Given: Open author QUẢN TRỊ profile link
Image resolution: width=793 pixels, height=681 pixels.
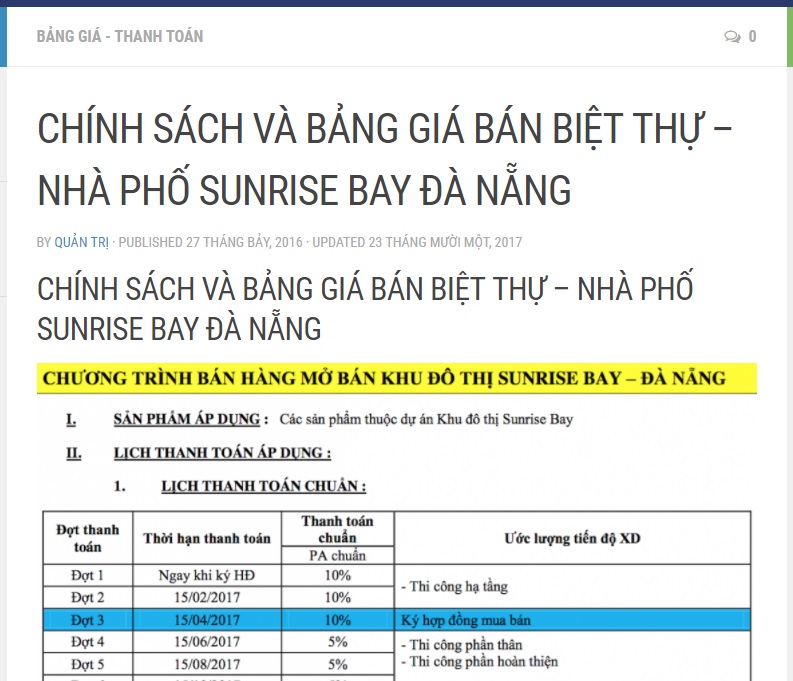Looking at the screenshot, I should [81, 243].
